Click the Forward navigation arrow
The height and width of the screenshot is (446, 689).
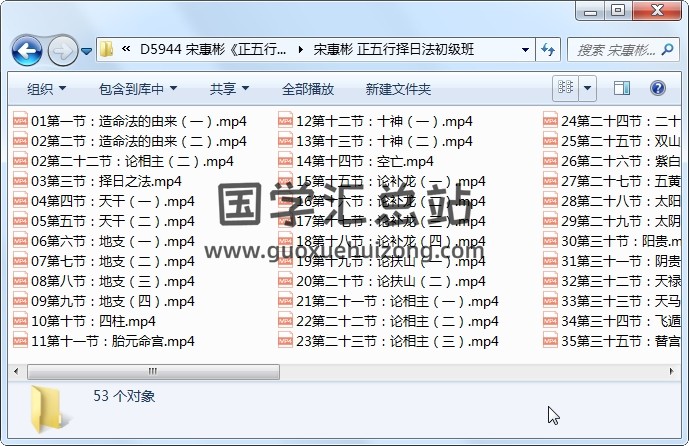pyautogui.click(x=62, y=51)
